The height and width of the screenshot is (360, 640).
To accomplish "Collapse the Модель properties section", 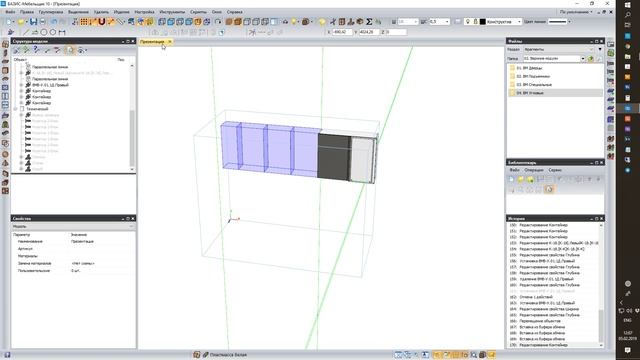I will 131,226.
